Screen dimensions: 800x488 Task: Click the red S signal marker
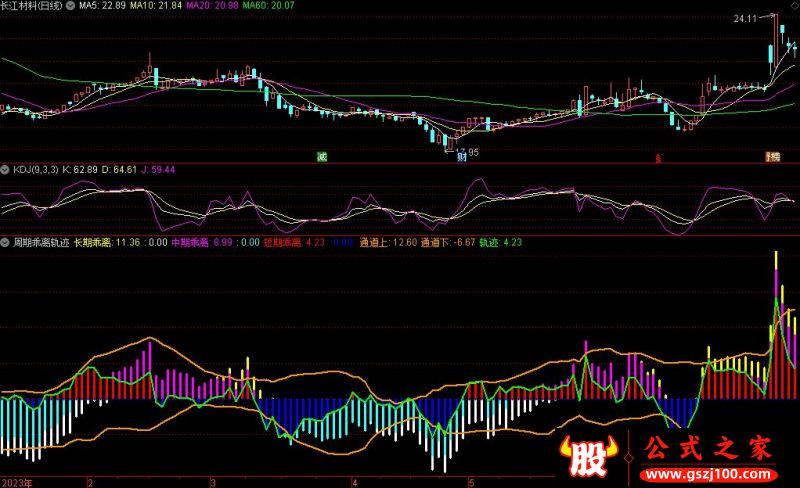coord(657,157)
